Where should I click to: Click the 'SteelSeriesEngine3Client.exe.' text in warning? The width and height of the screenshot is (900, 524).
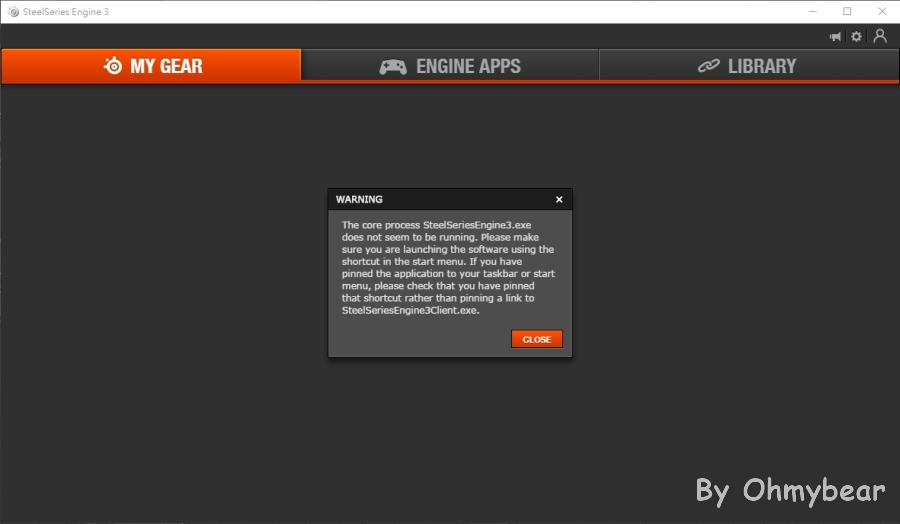(410, 310)
